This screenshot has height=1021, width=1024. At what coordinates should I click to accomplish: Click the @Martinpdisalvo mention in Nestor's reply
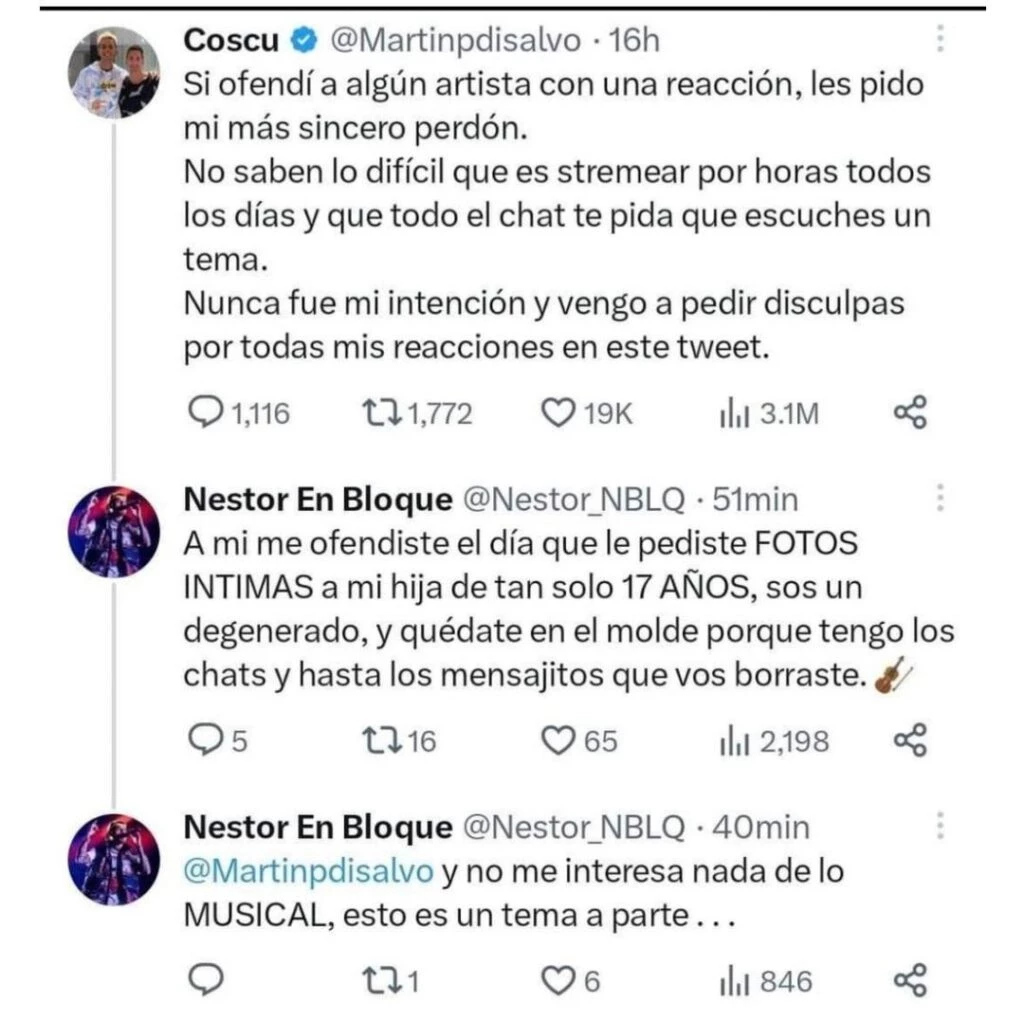pos(309,870)
